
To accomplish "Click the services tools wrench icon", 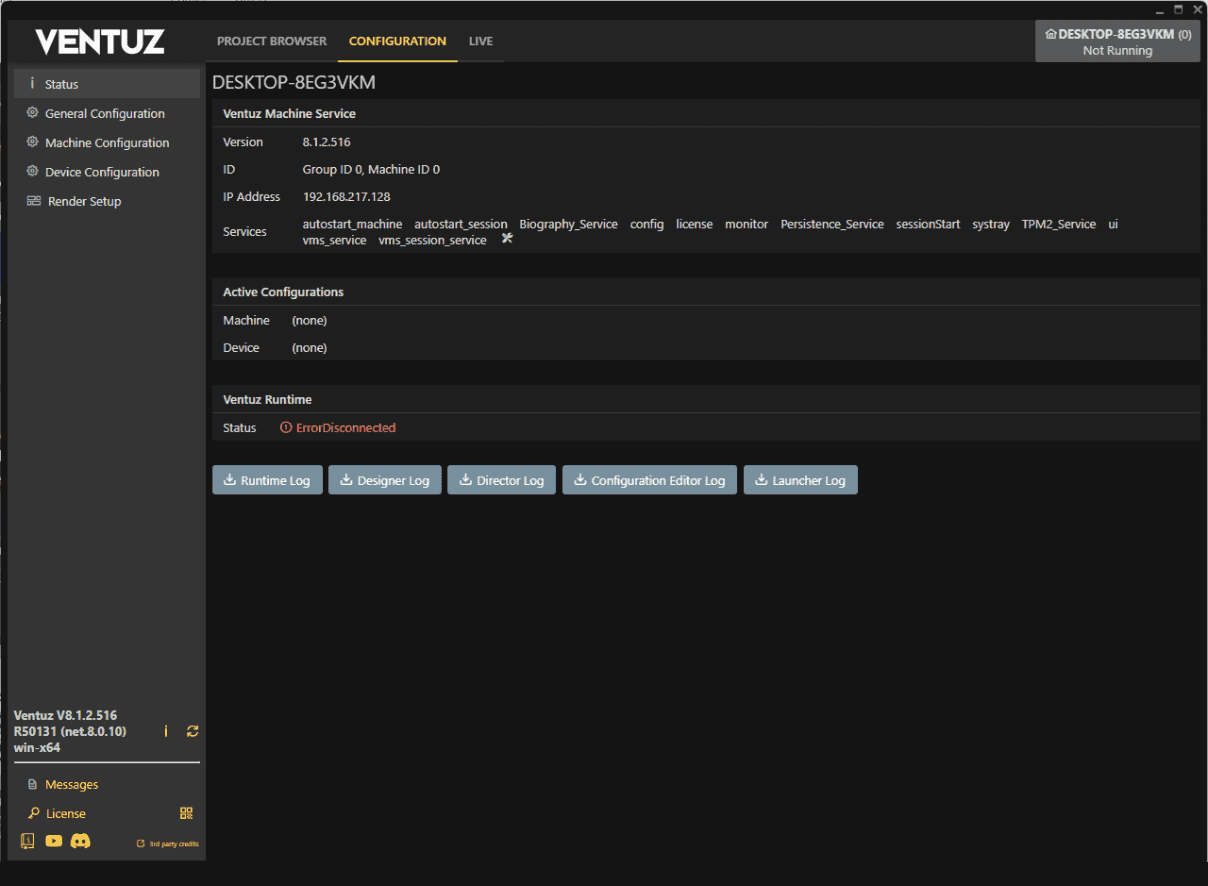I will pyautogui.click(x=507, y=238).
